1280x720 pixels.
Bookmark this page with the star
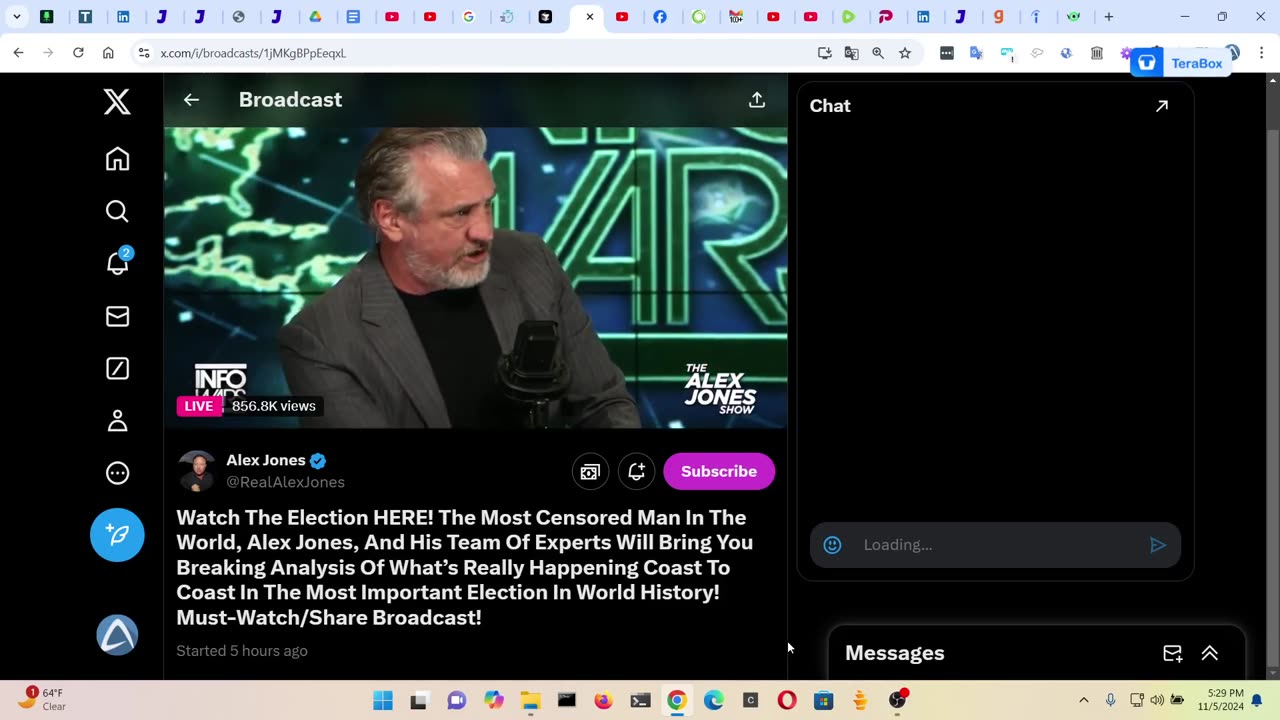(x=905, y=53)
